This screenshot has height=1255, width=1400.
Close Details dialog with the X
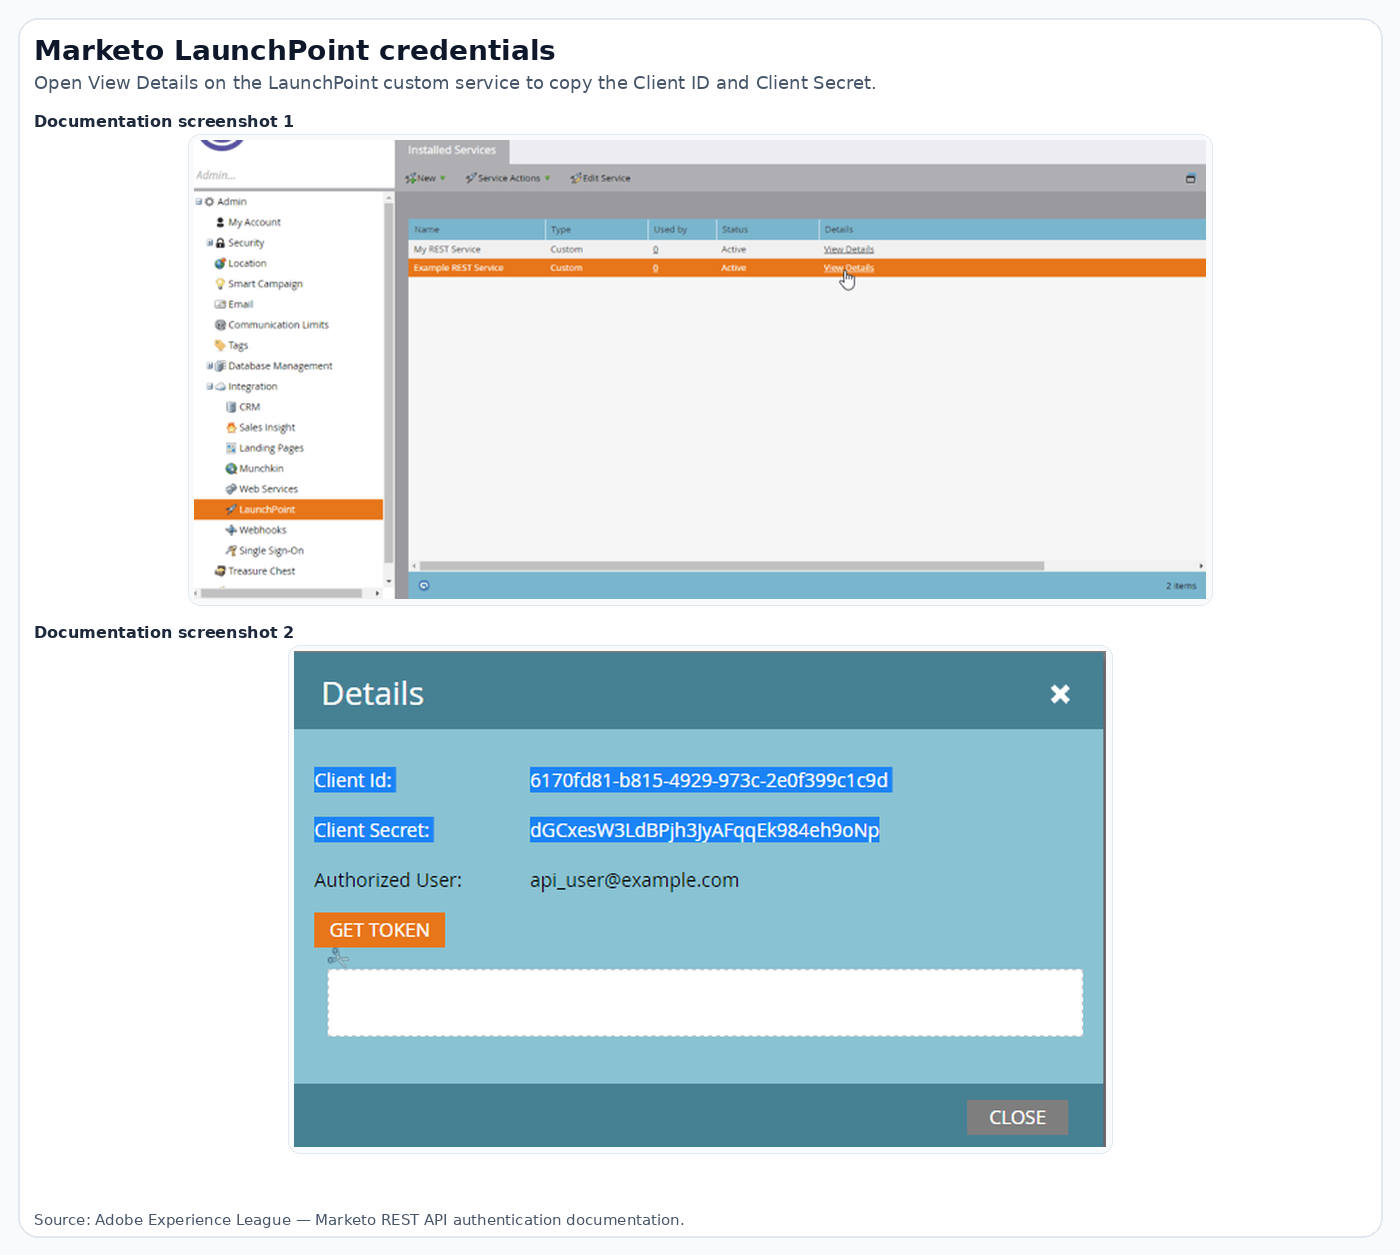point(1060,694)
